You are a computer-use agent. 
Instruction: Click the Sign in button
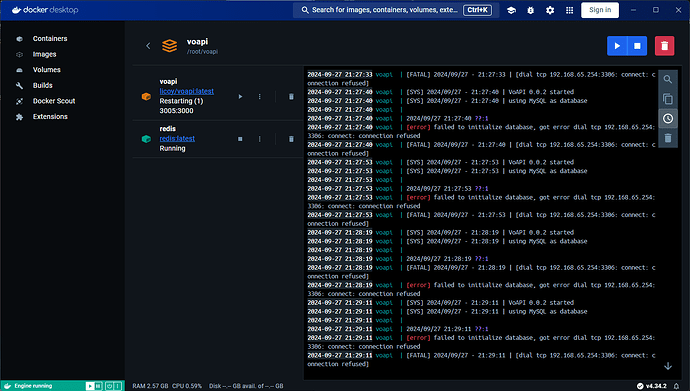tap(600, 10)
